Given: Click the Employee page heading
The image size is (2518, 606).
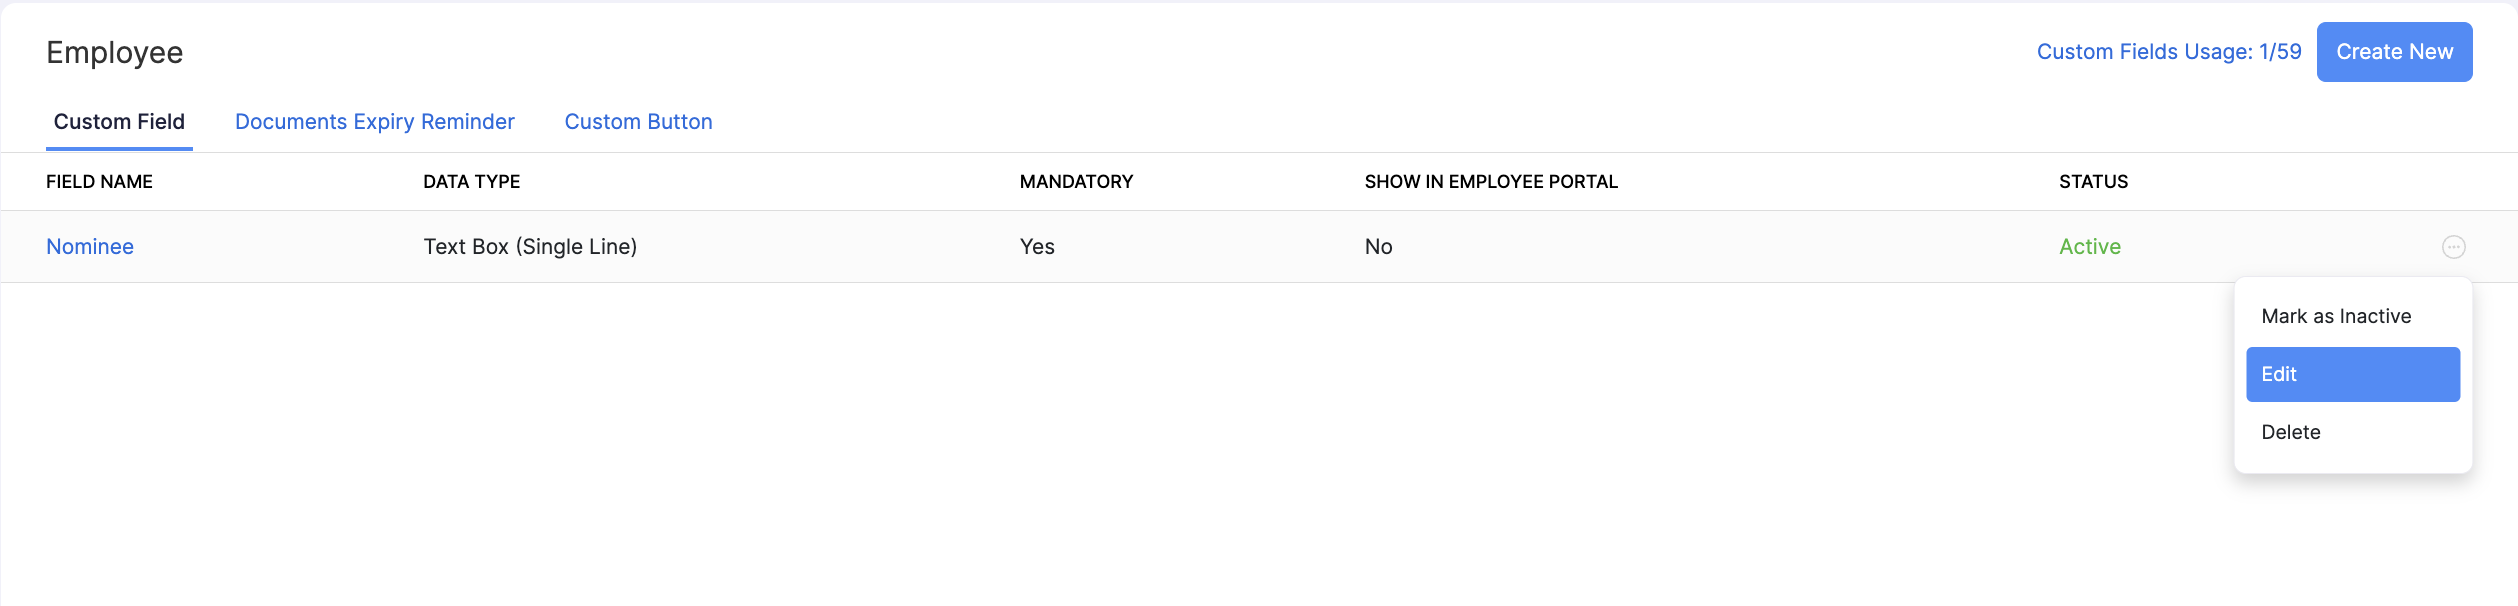Looking at the screenshot, I should coord(115,53).
